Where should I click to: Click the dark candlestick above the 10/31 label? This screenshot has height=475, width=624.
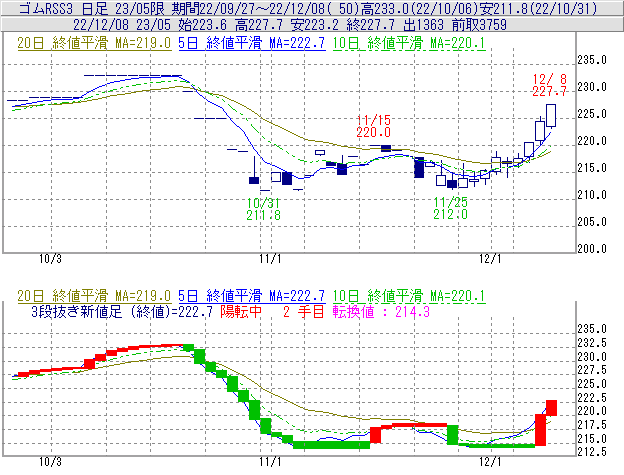pyautogui.click(x=254, y=180)
